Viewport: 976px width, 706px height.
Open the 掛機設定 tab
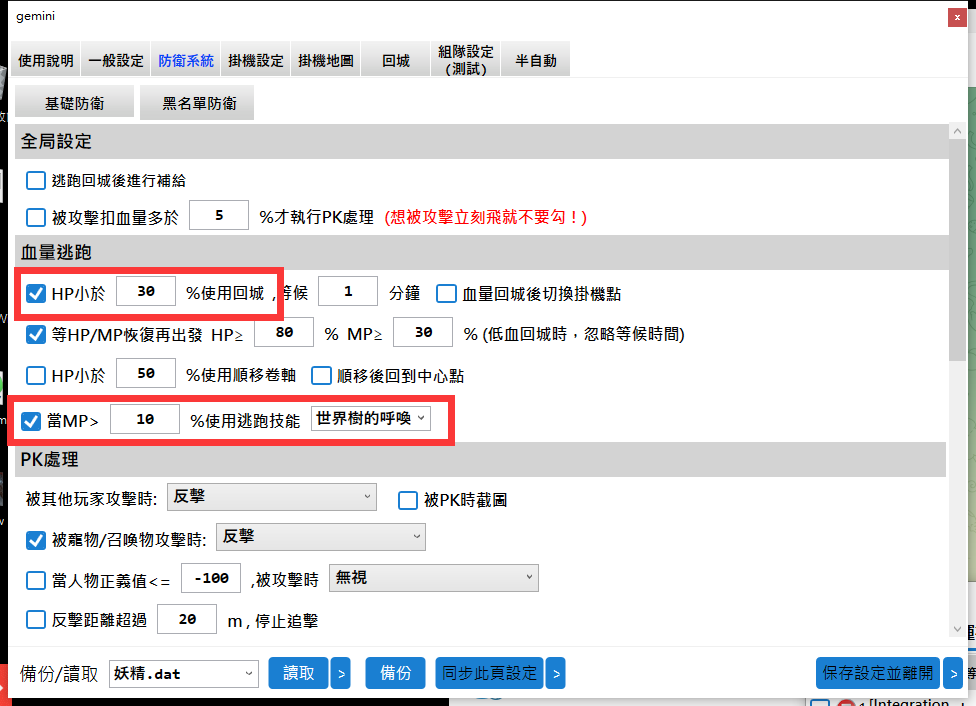255,60
